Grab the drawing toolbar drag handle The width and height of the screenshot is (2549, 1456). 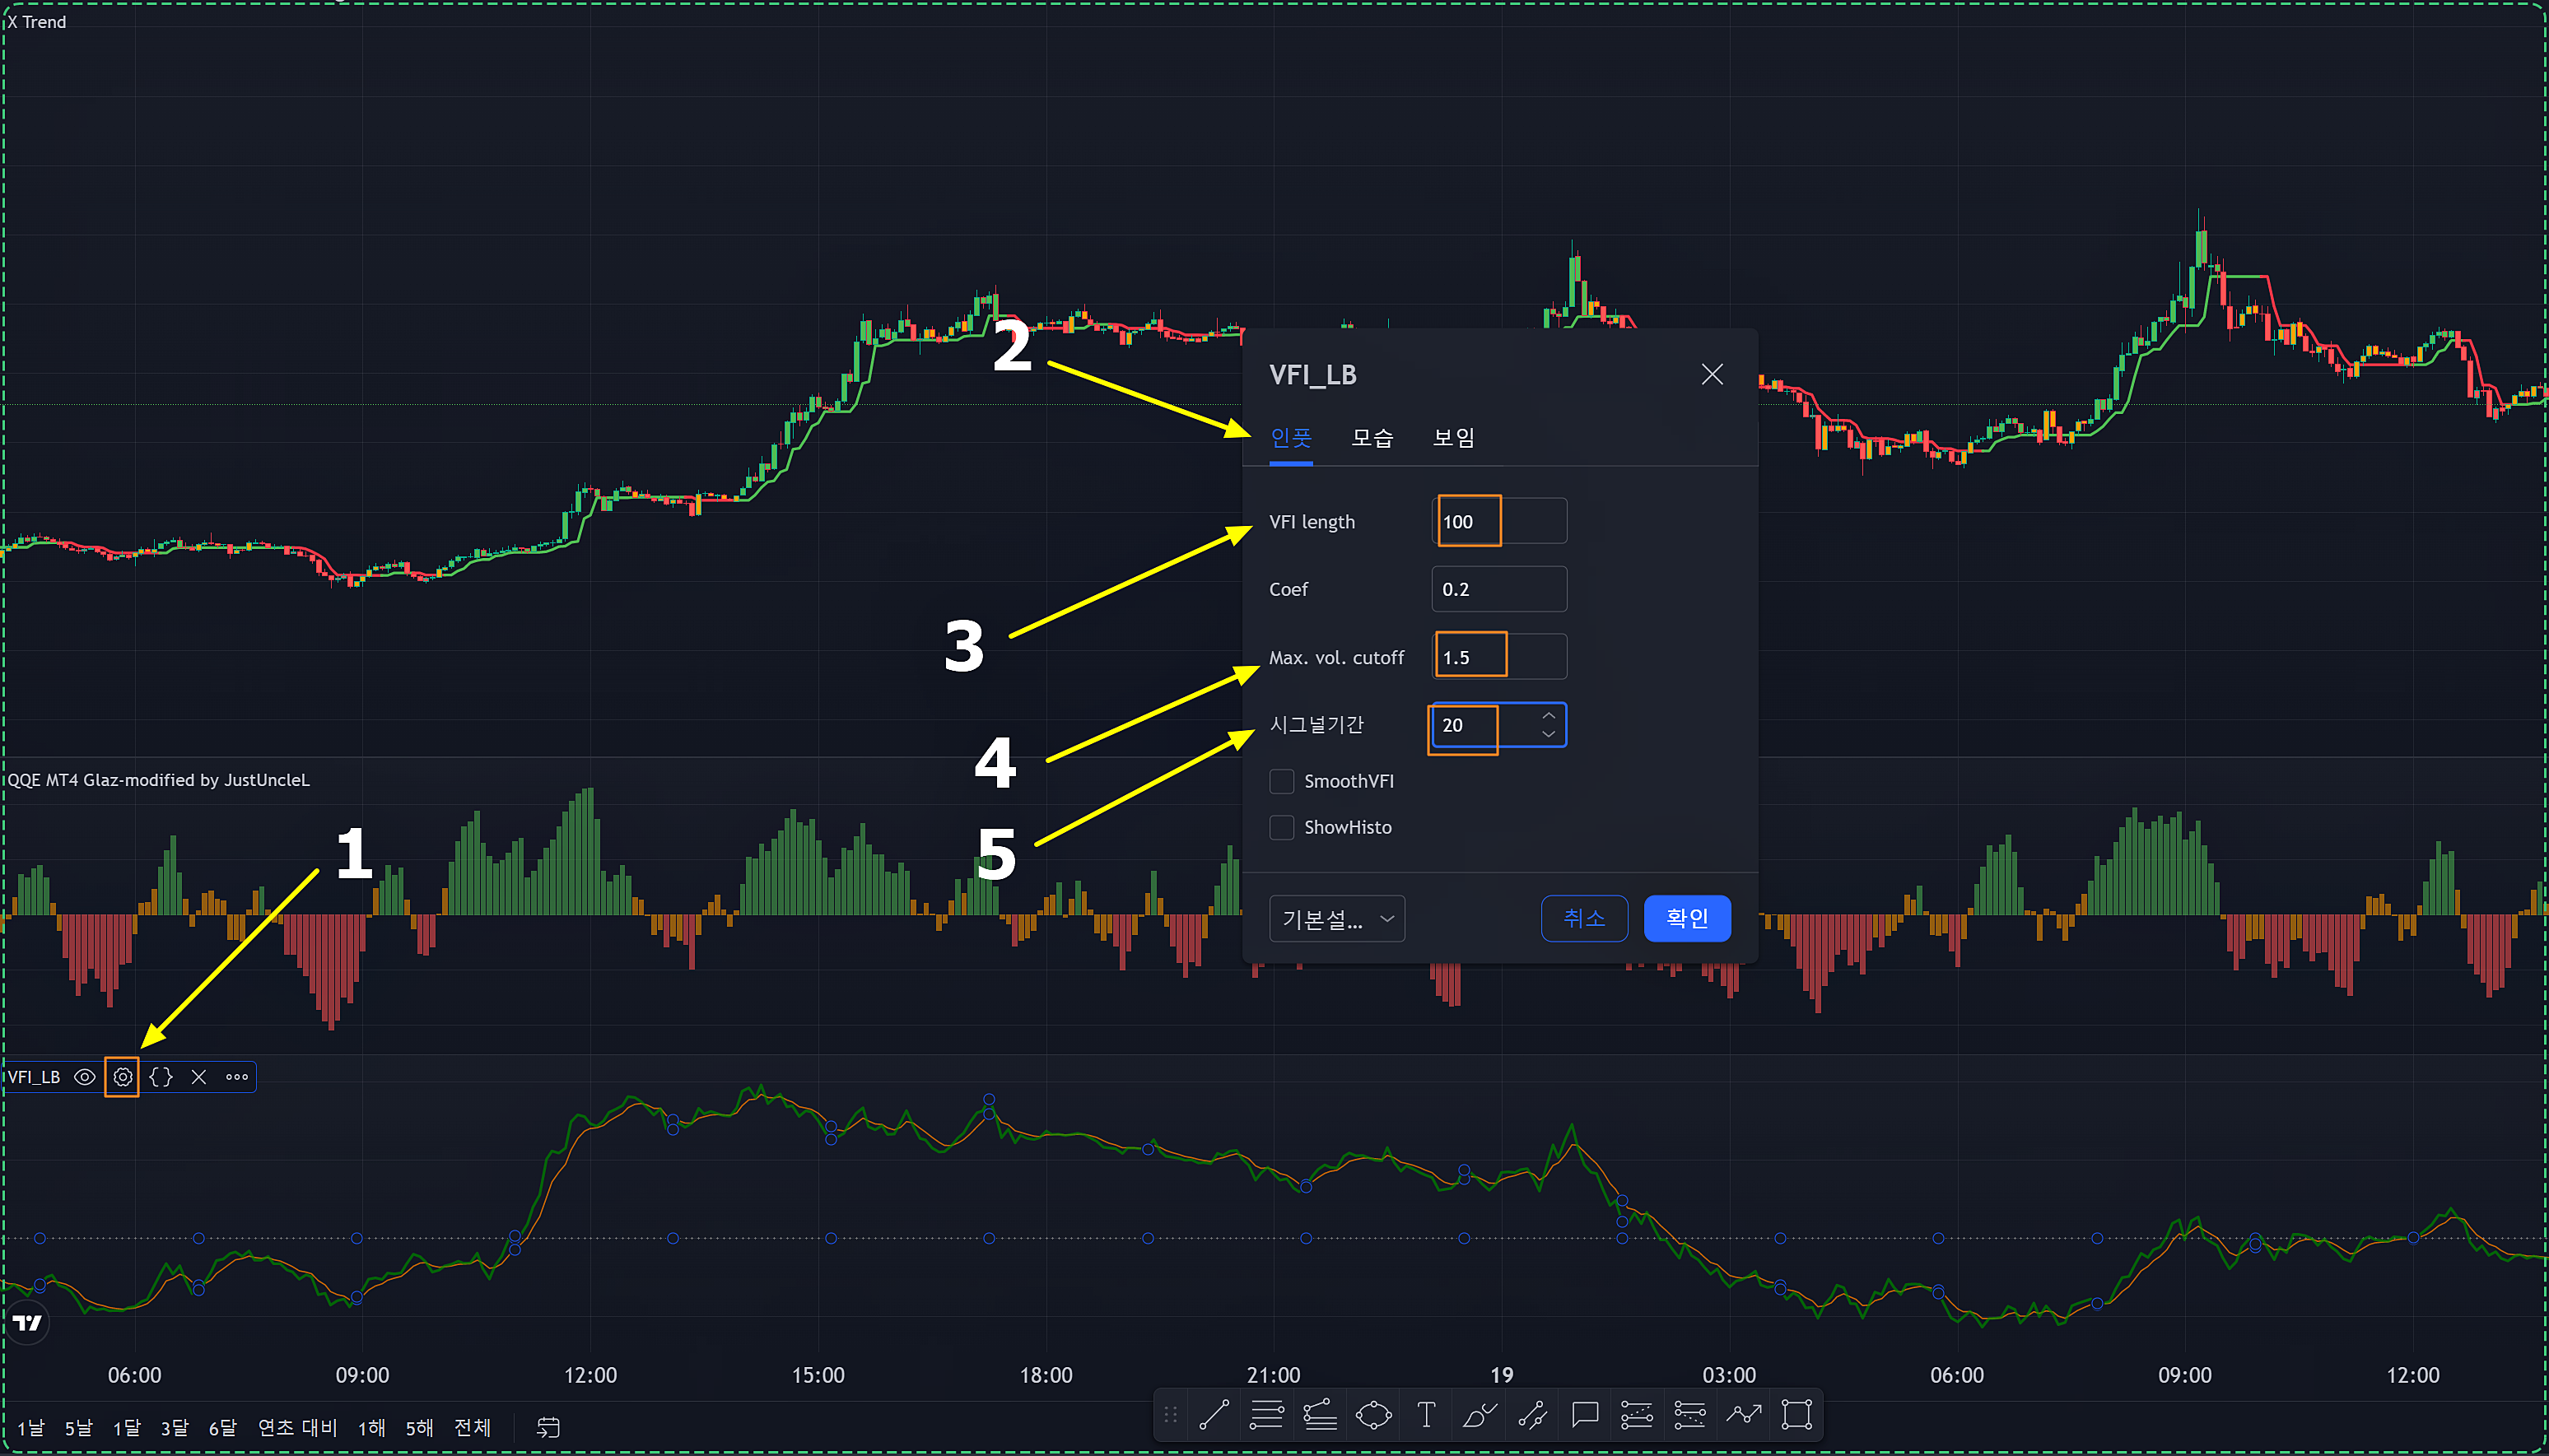(x=1171, y=1415)
